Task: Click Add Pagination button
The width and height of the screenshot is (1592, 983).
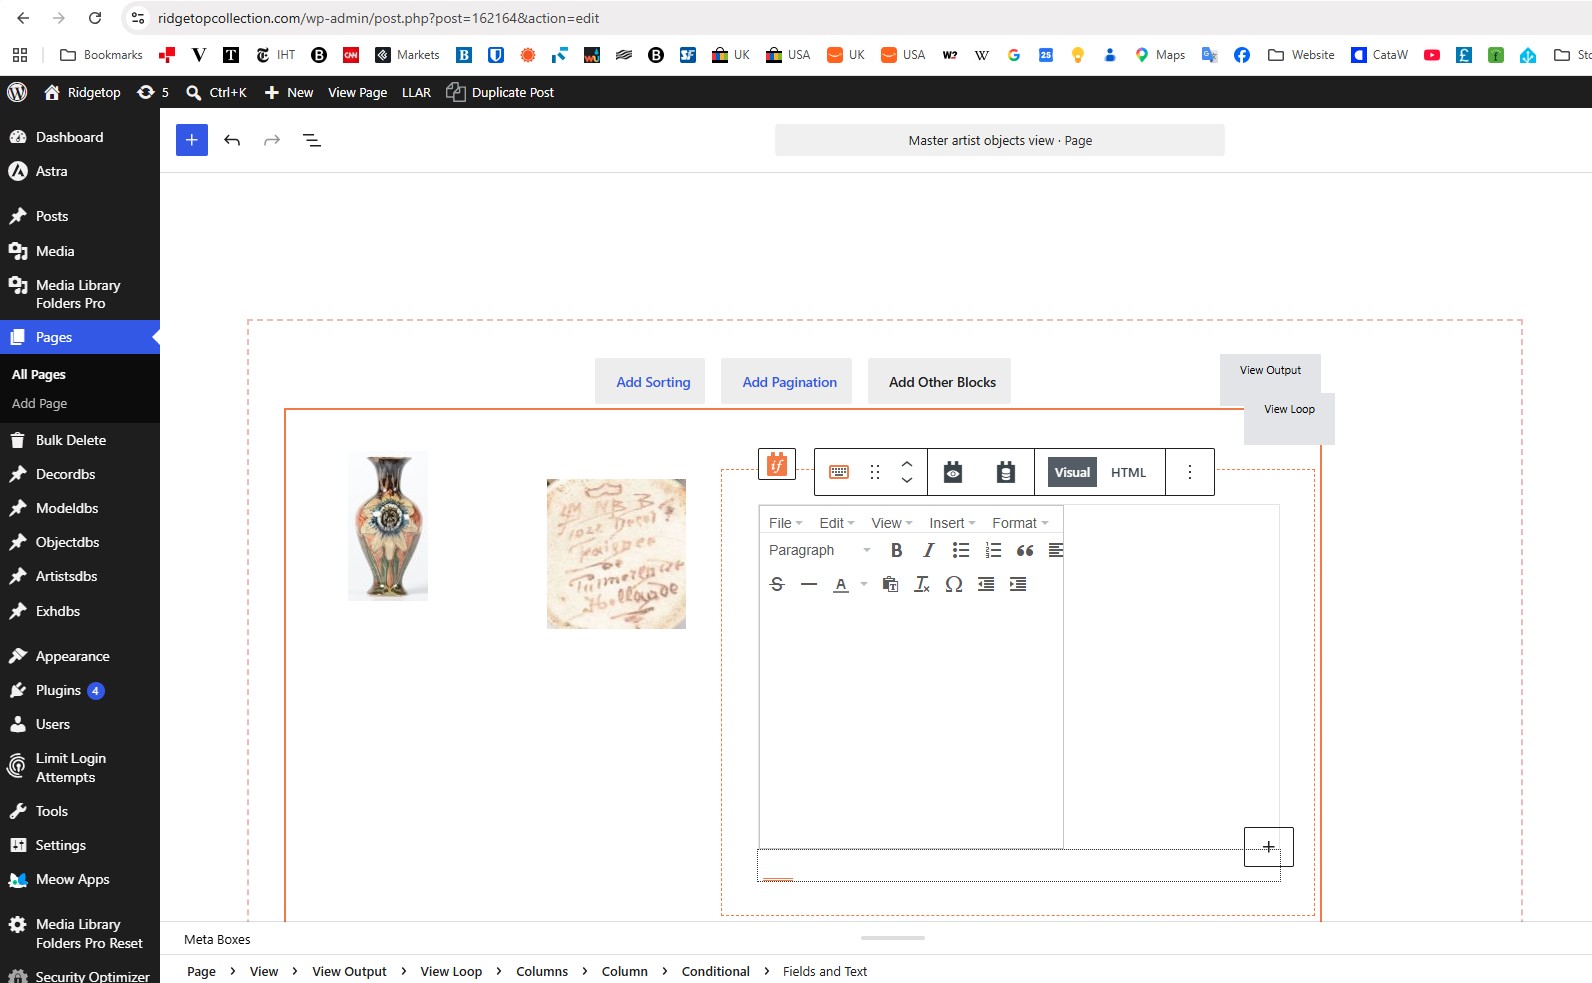Action: [786, 381]
